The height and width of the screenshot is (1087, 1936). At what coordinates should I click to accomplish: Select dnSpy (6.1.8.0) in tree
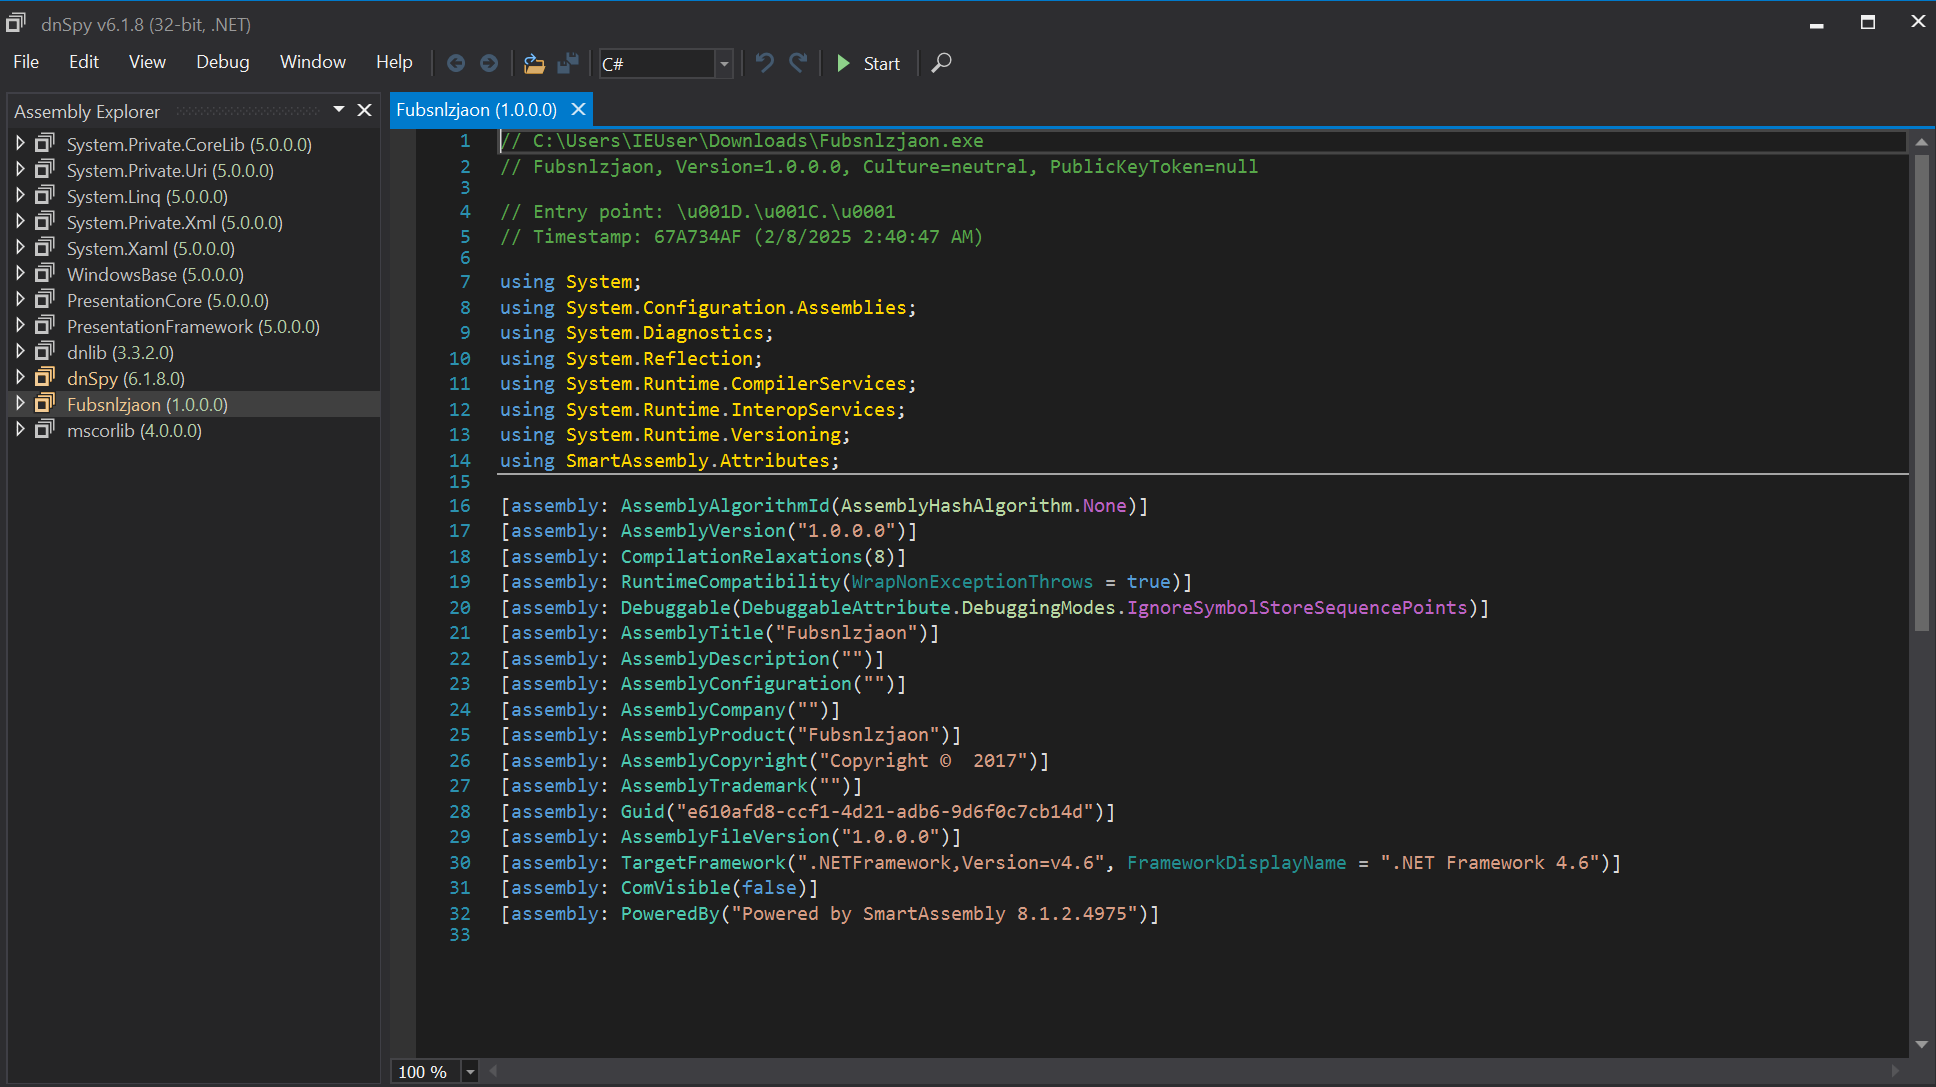tap(125, 379)
